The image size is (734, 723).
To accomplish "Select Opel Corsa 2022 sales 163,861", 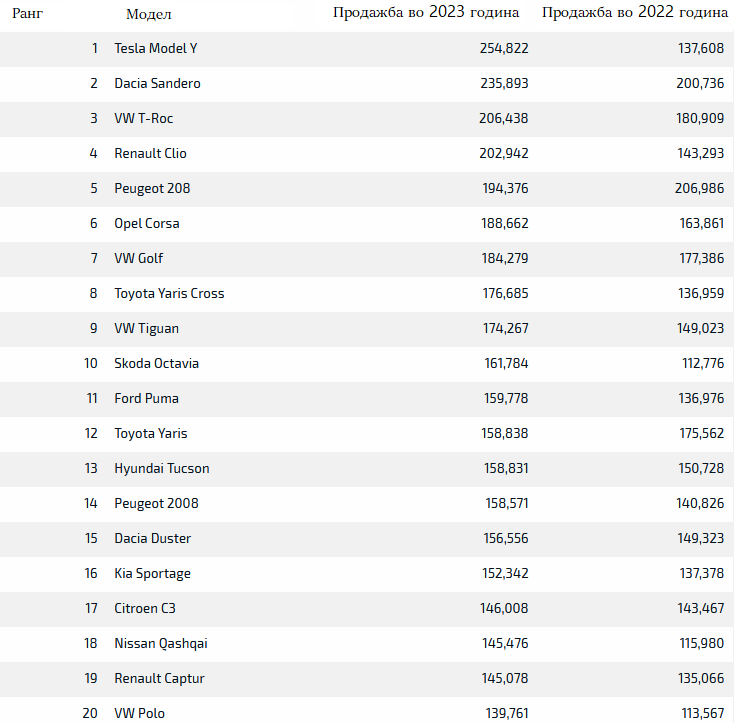I will (701, 224).
